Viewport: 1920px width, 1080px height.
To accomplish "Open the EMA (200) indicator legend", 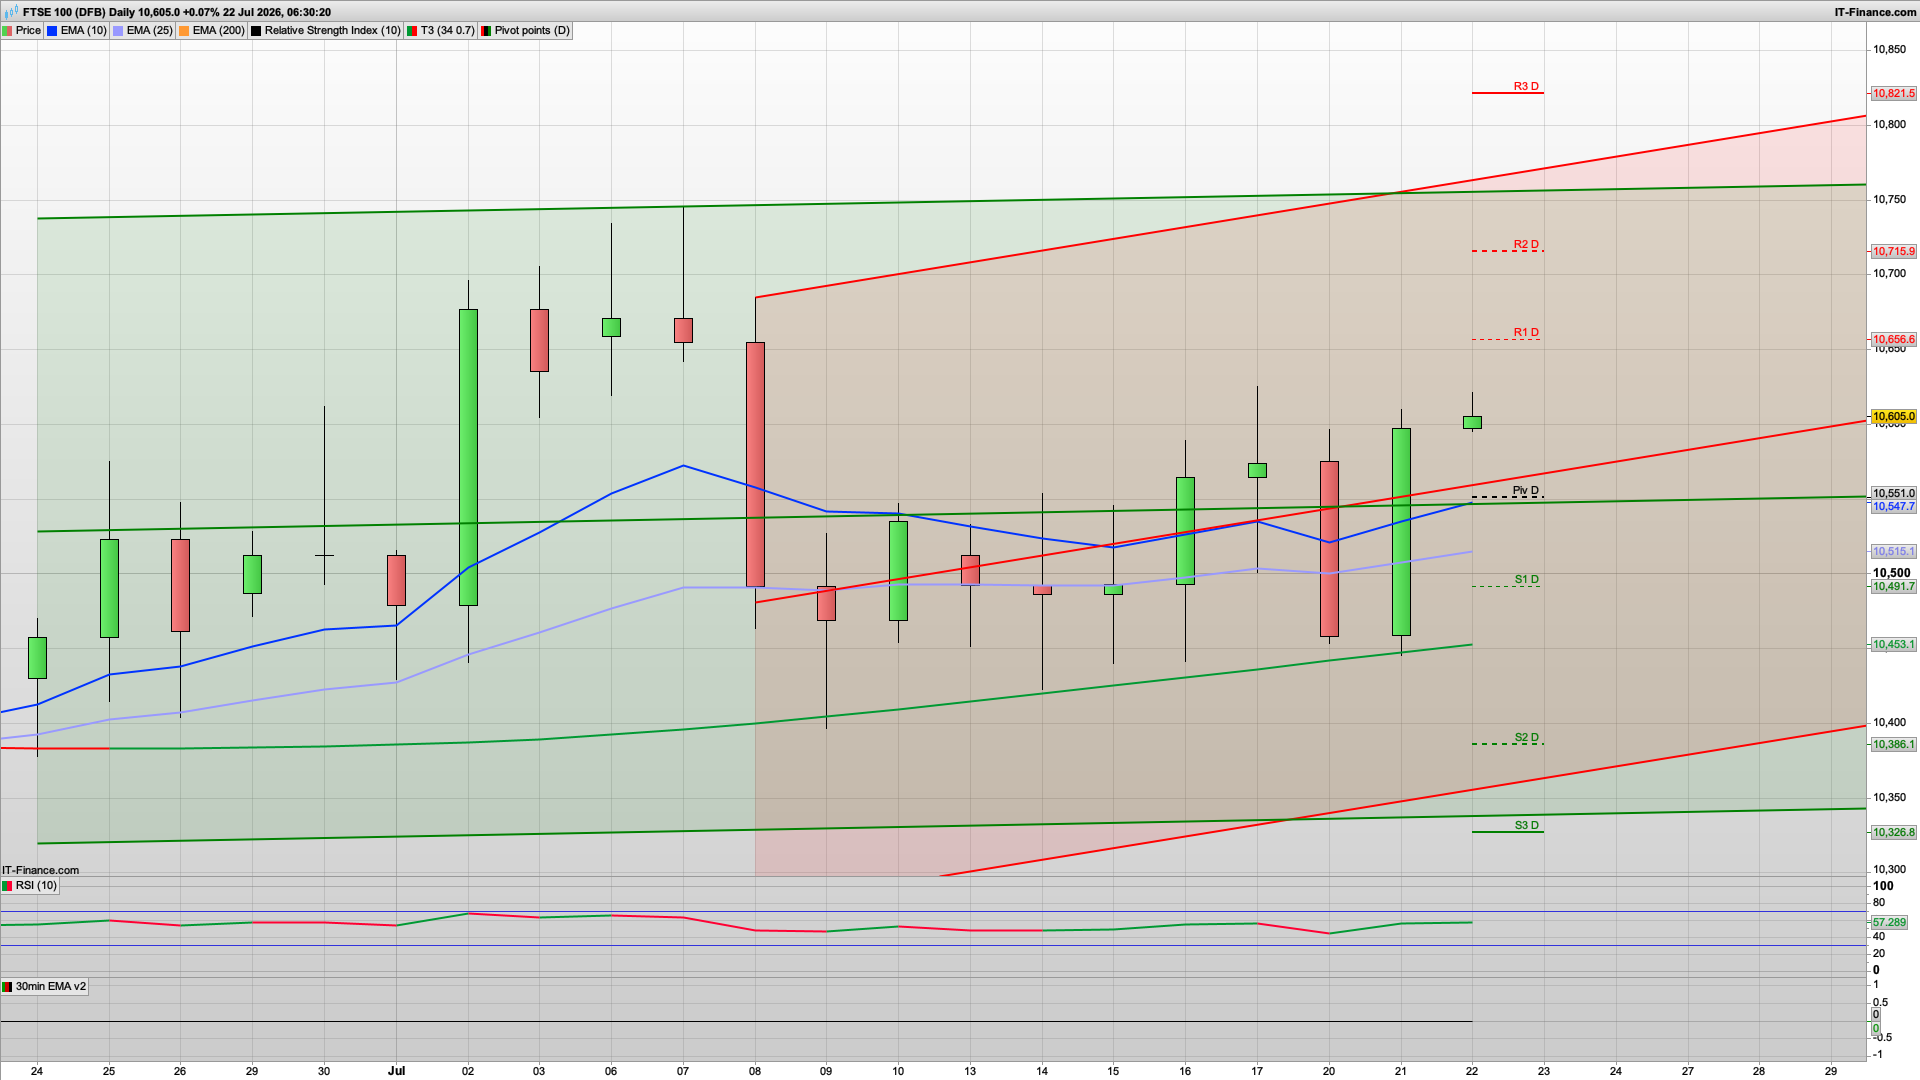I will point(212,31).
